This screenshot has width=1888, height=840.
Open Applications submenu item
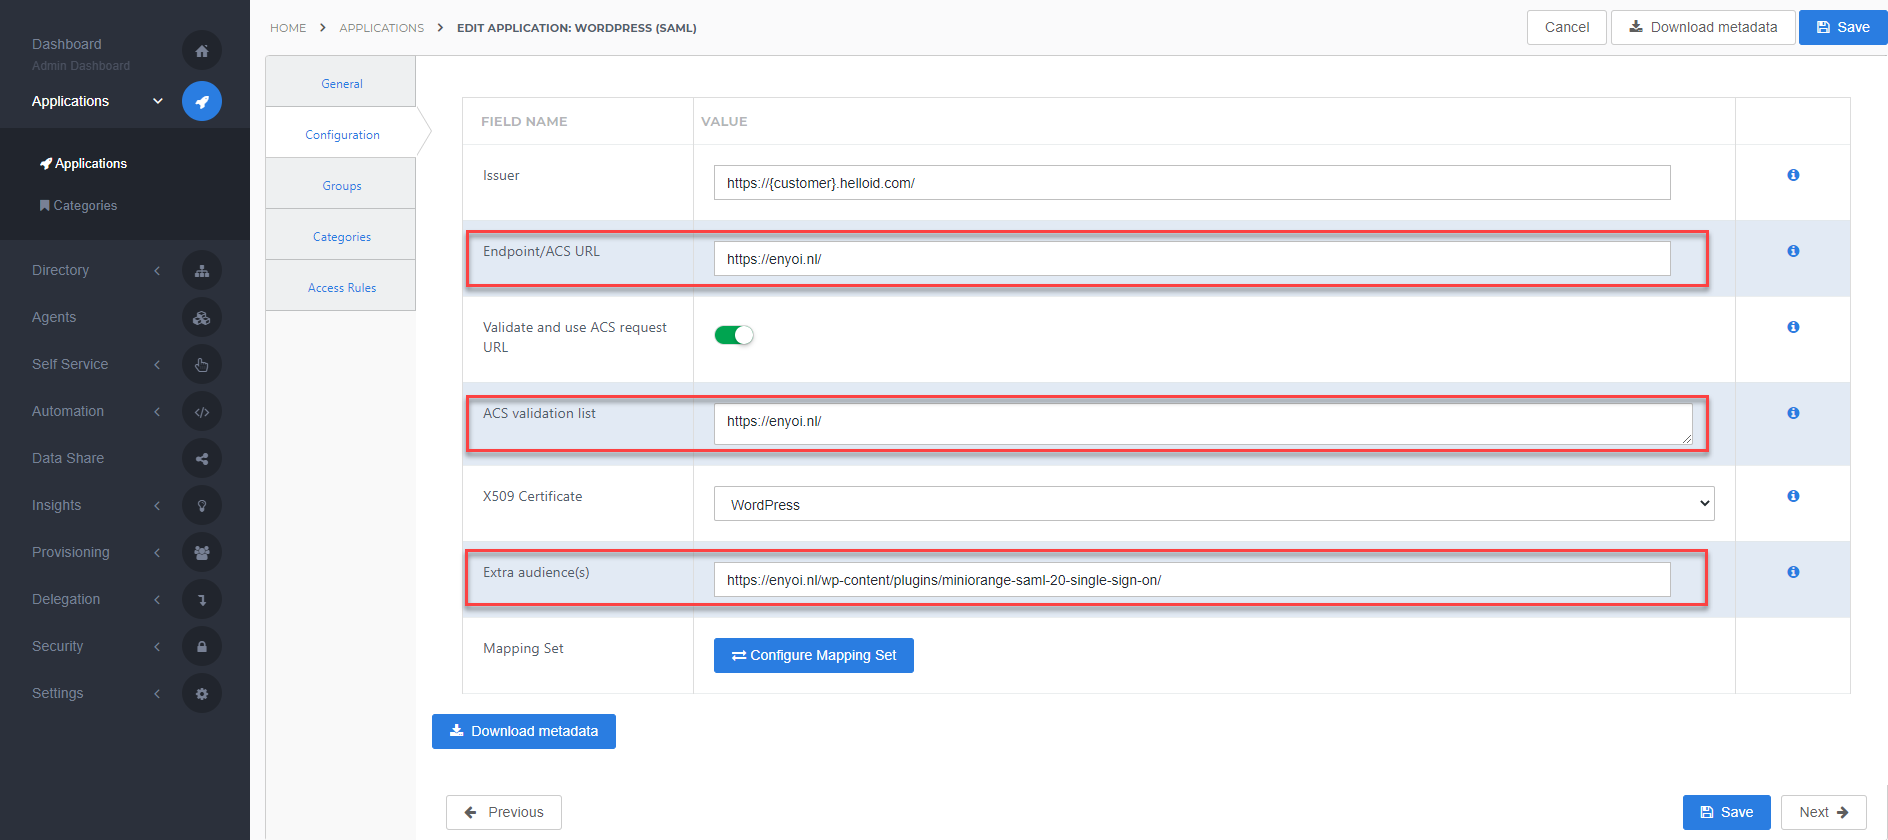coord(83,163)
